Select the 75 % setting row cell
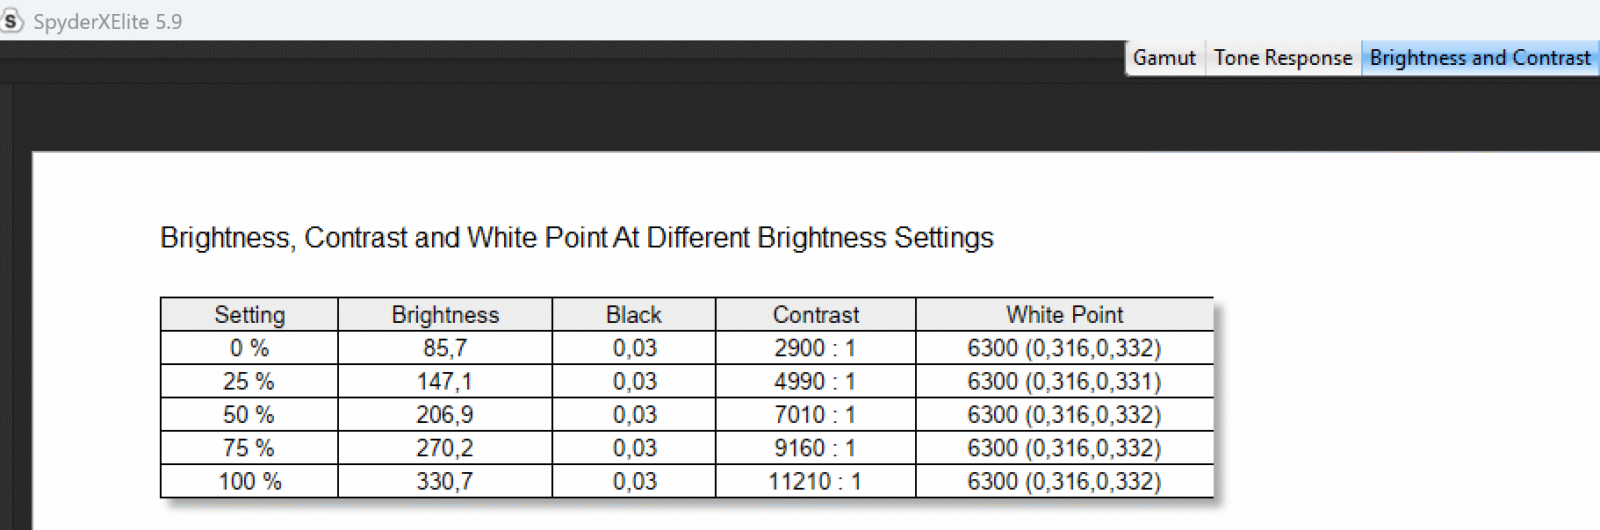1600x530 pixels. click(250, 448)
